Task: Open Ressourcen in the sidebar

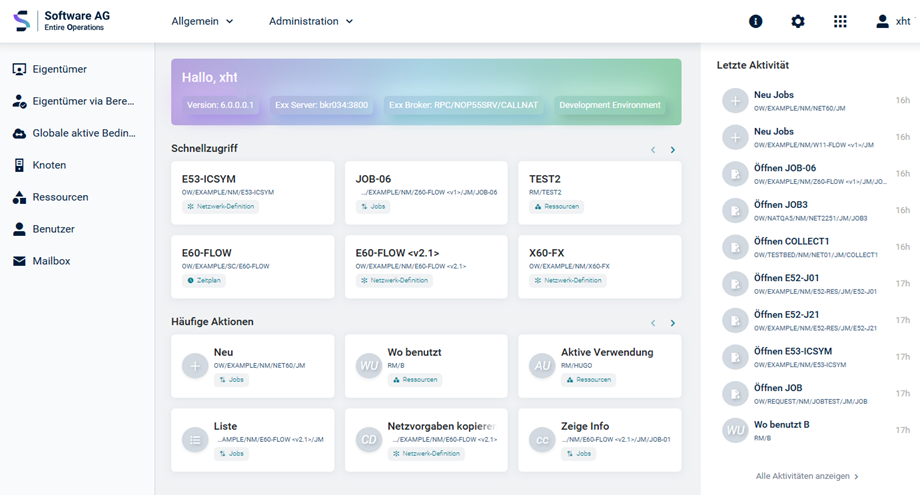Action: (x=50, y=197)
